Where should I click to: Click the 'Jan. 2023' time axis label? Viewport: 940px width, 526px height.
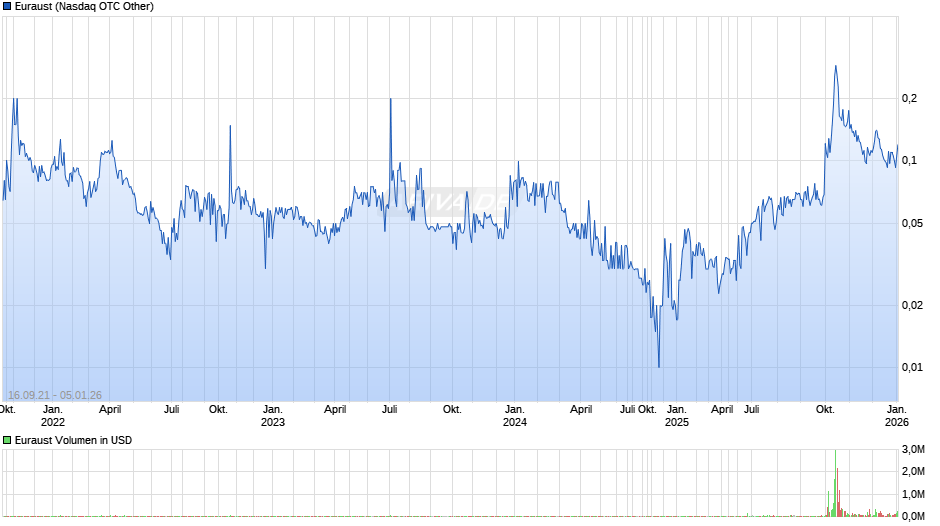(x=273, y=416)
